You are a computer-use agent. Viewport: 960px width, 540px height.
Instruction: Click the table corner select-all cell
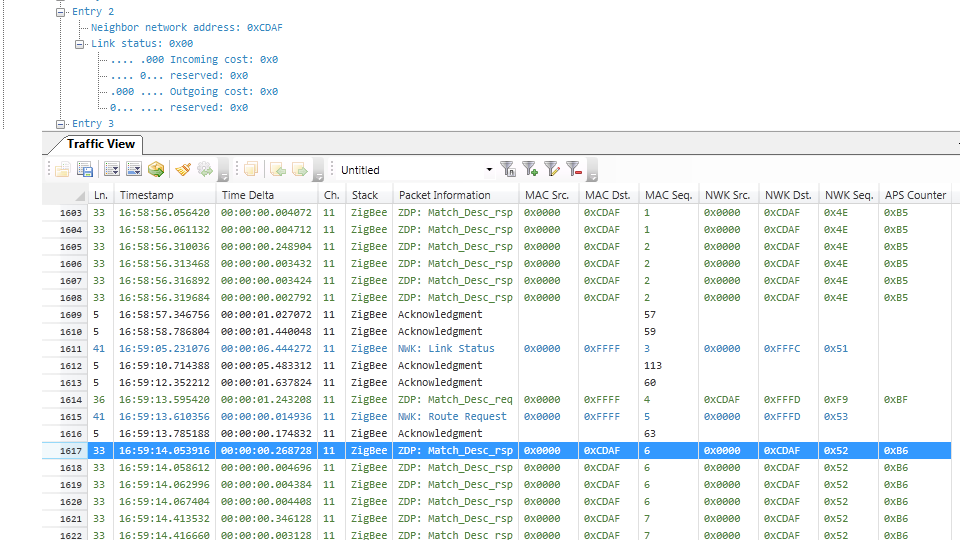(66, 195)
